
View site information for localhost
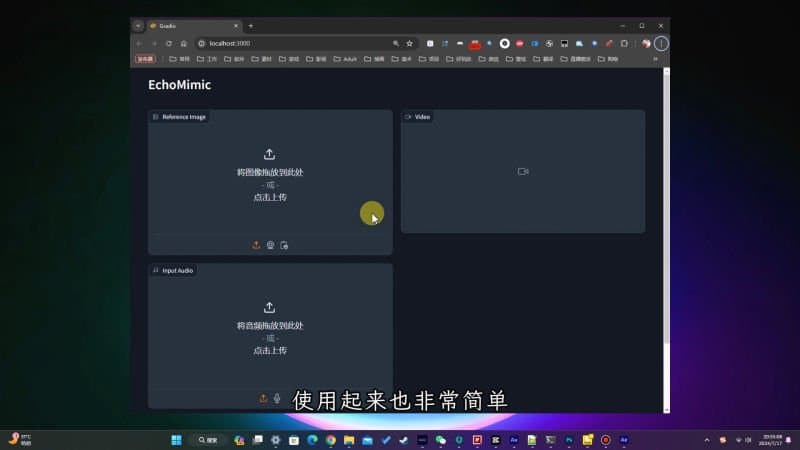tap(202, 44)
